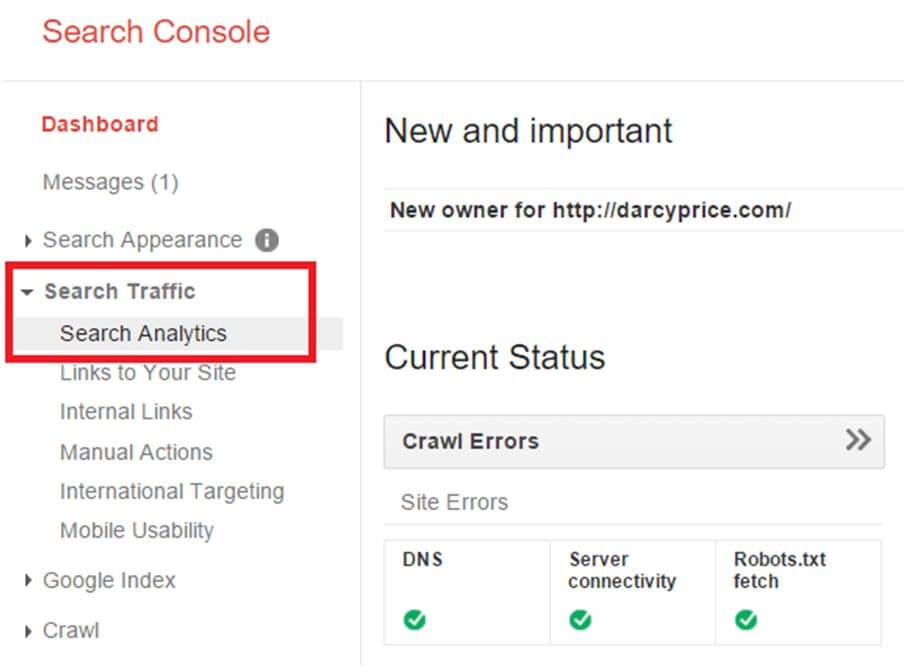
Task: Expand the Search Appearance section arrow
Action: coord(28,241)
